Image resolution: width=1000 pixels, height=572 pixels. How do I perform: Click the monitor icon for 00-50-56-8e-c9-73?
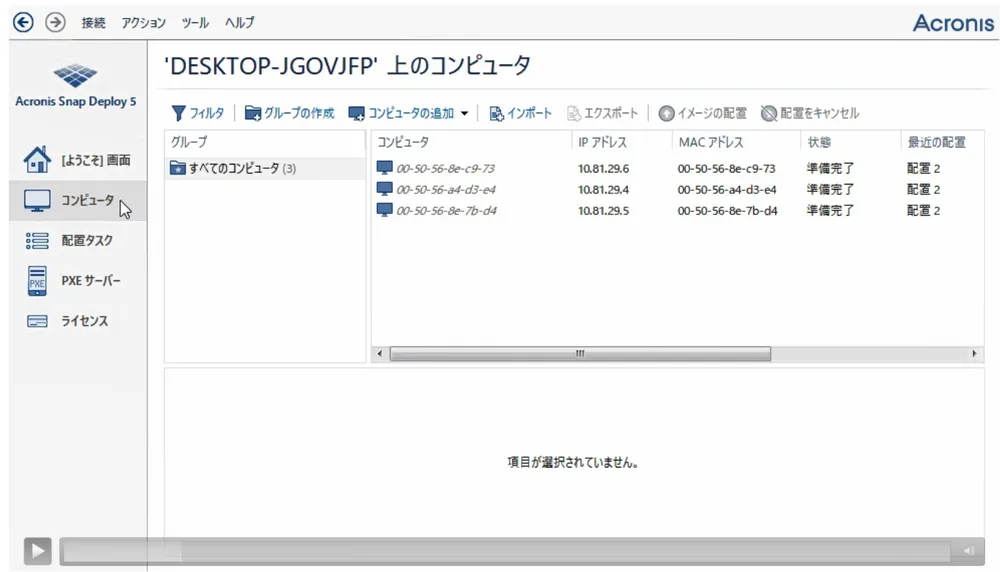point(384,168)
